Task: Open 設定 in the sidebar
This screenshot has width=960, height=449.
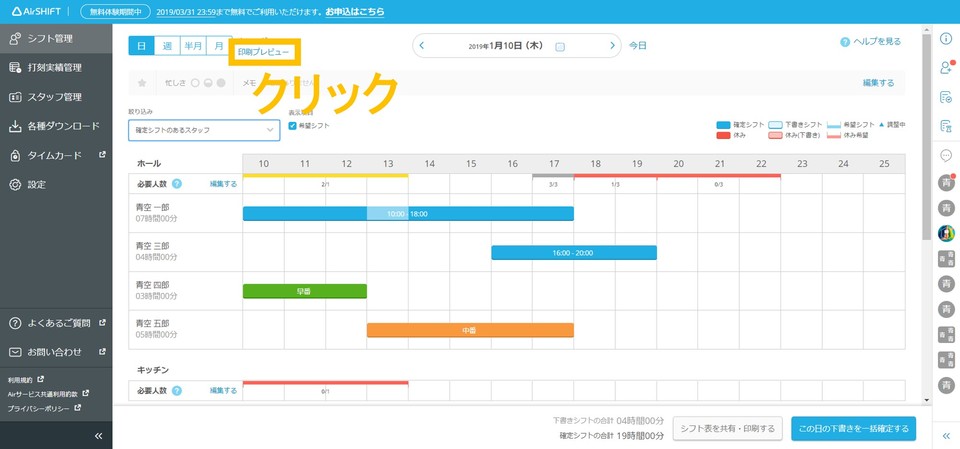Action: (x=56, y=184)
